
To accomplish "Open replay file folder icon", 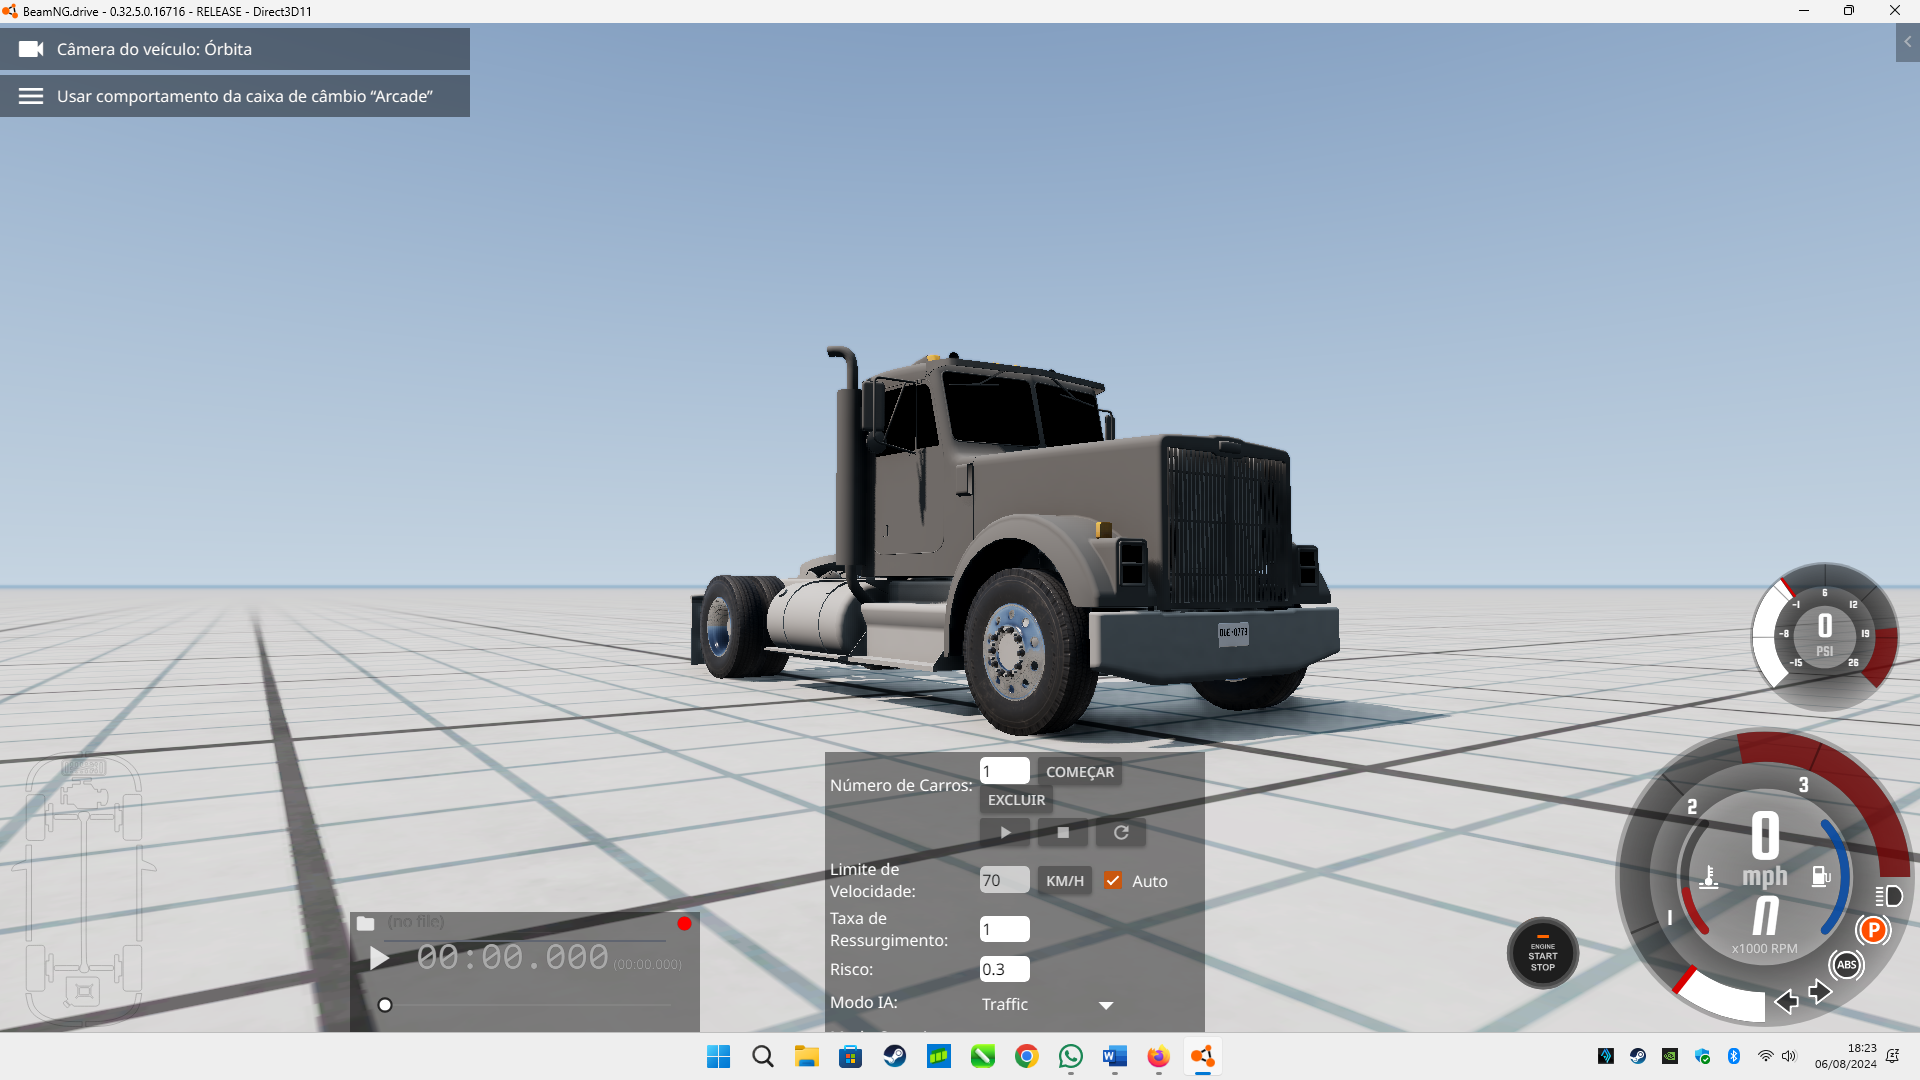I will [366, 923].
